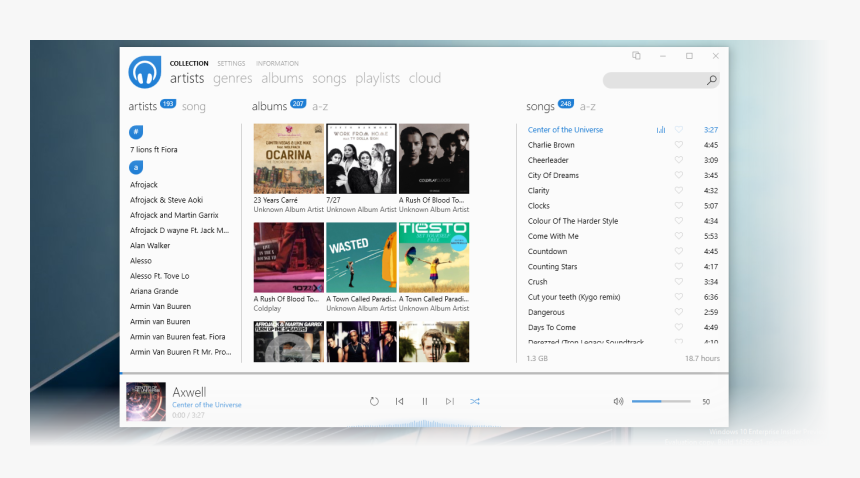Open the 7/27 album cover
Screen dimensions: 860x478
pos(361,158)
